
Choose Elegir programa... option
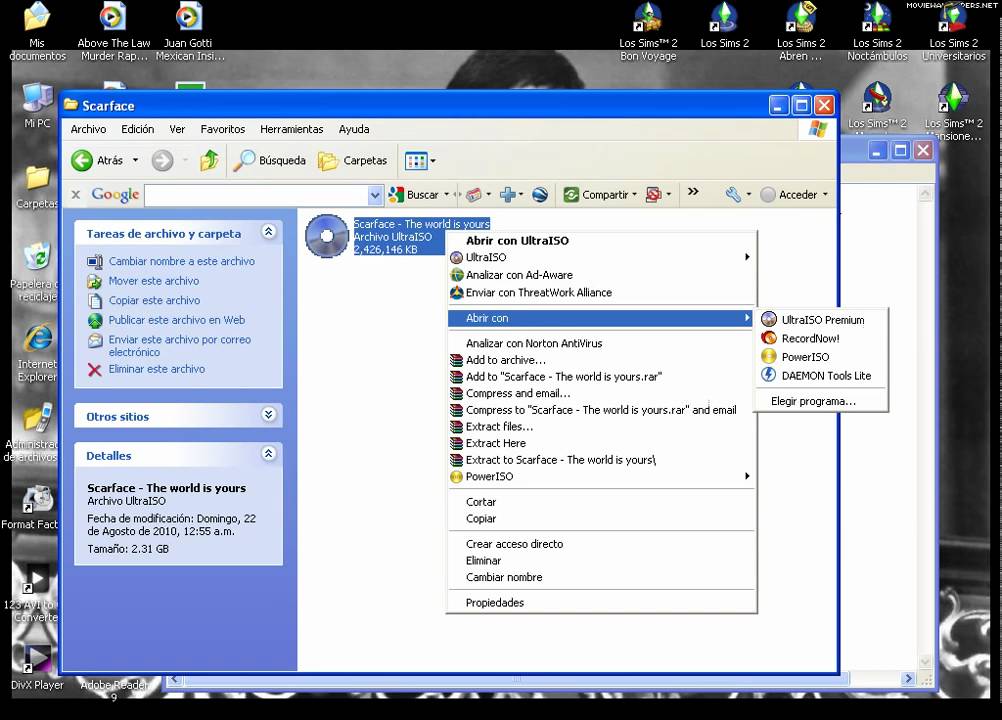click(x=821, y=401)
